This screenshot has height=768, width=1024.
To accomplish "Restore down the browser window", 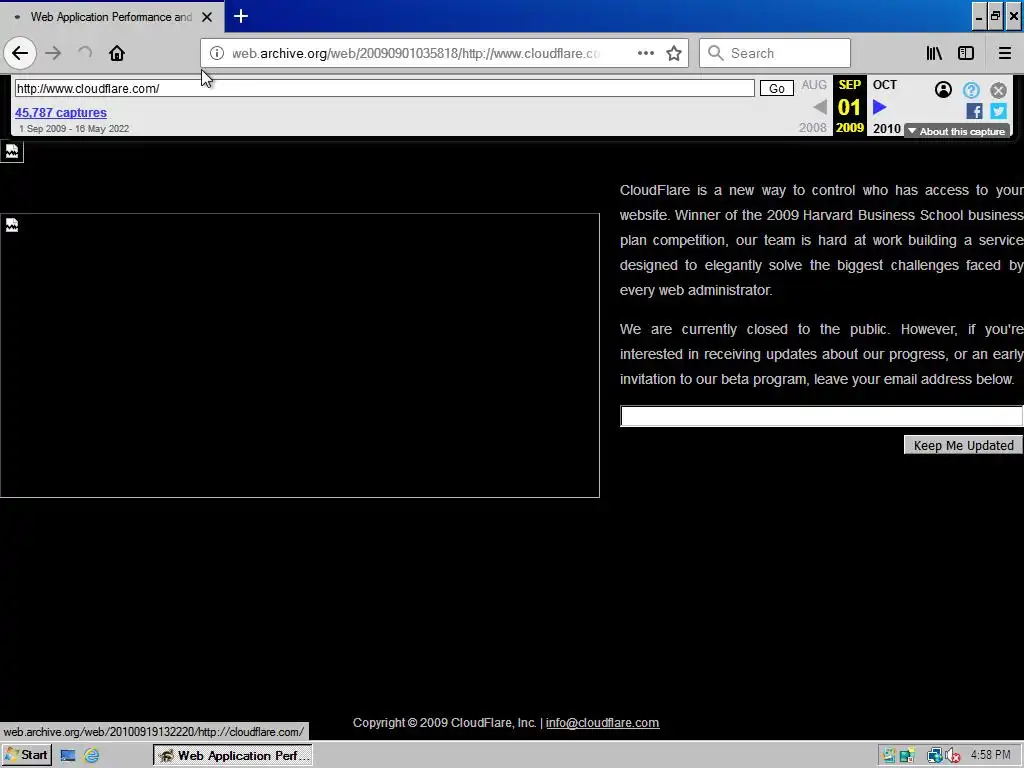I will (x=995, y=17).
